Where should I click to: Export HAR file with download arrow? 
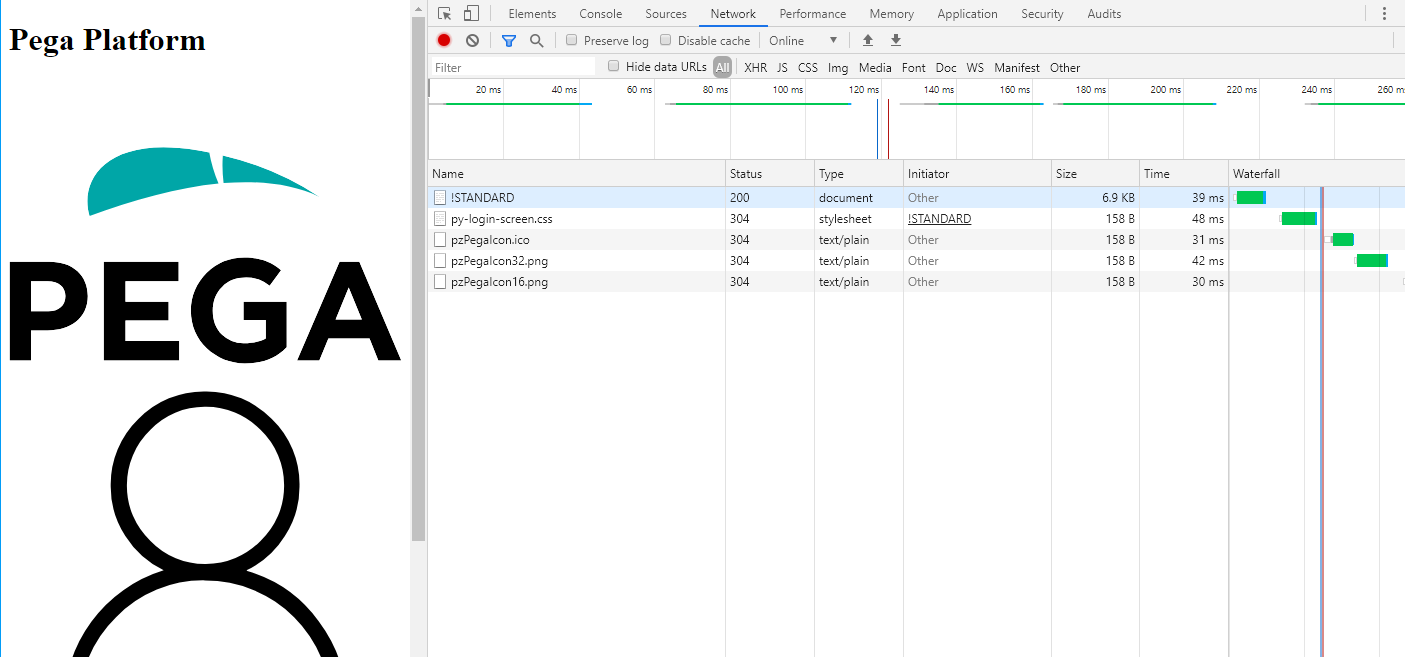point(896,40)
